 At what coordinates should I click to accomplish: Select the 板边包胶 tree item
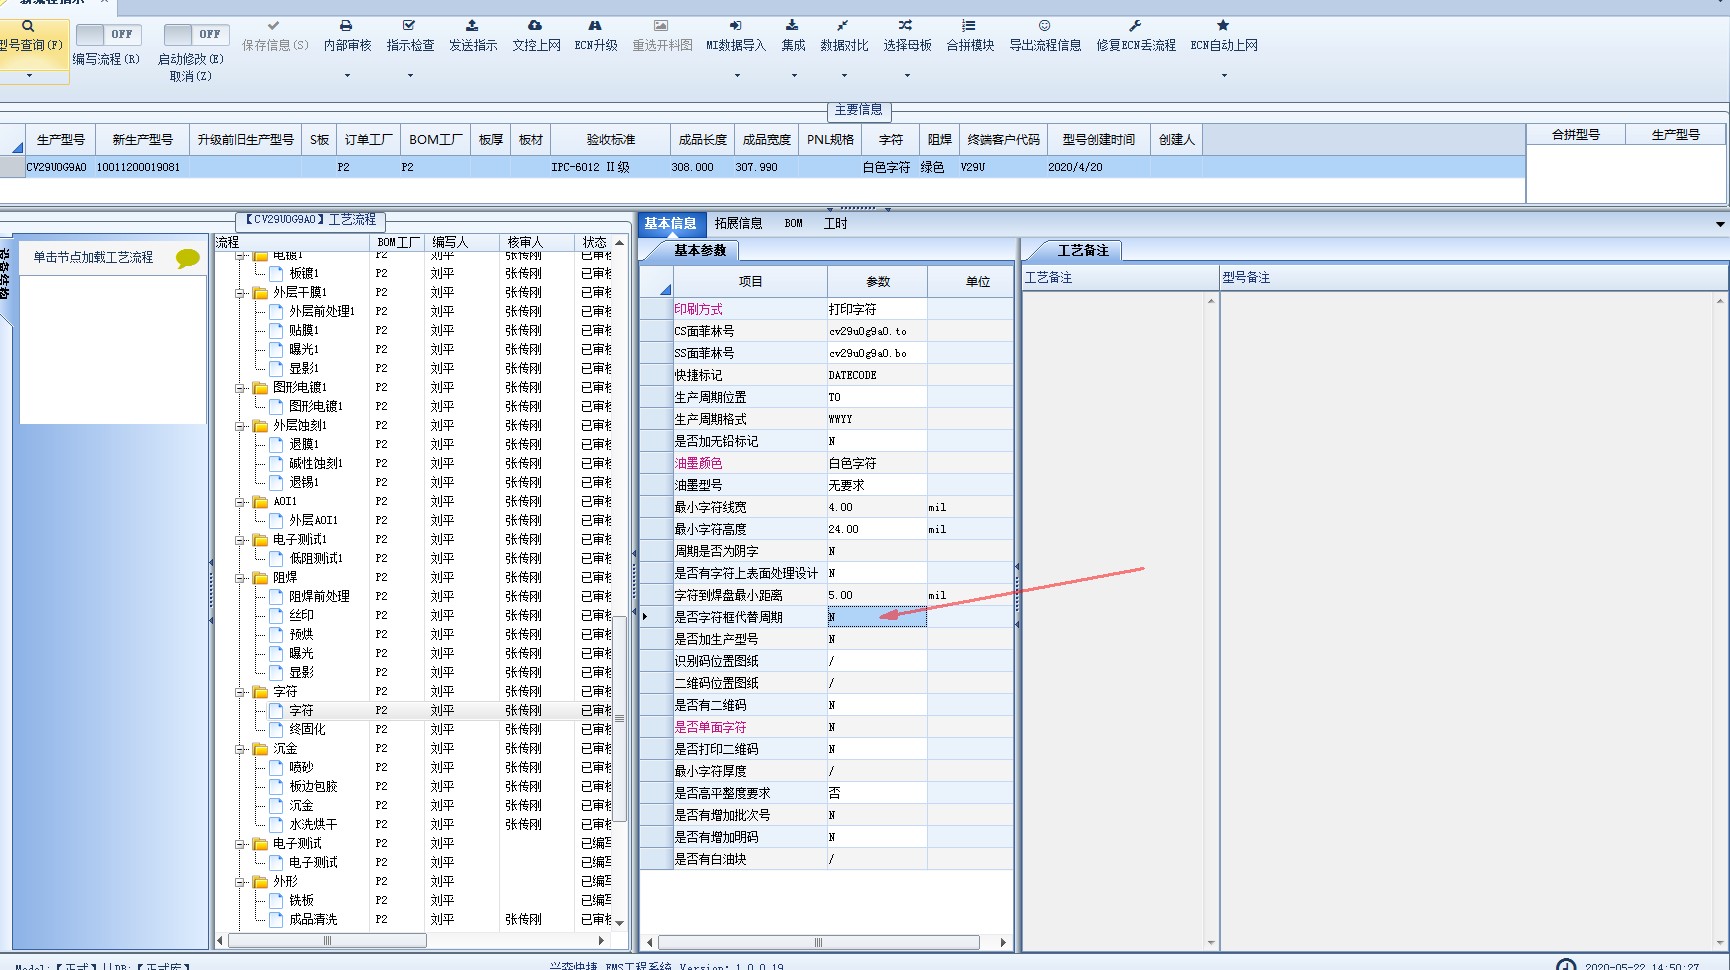(x=313, y=787)
